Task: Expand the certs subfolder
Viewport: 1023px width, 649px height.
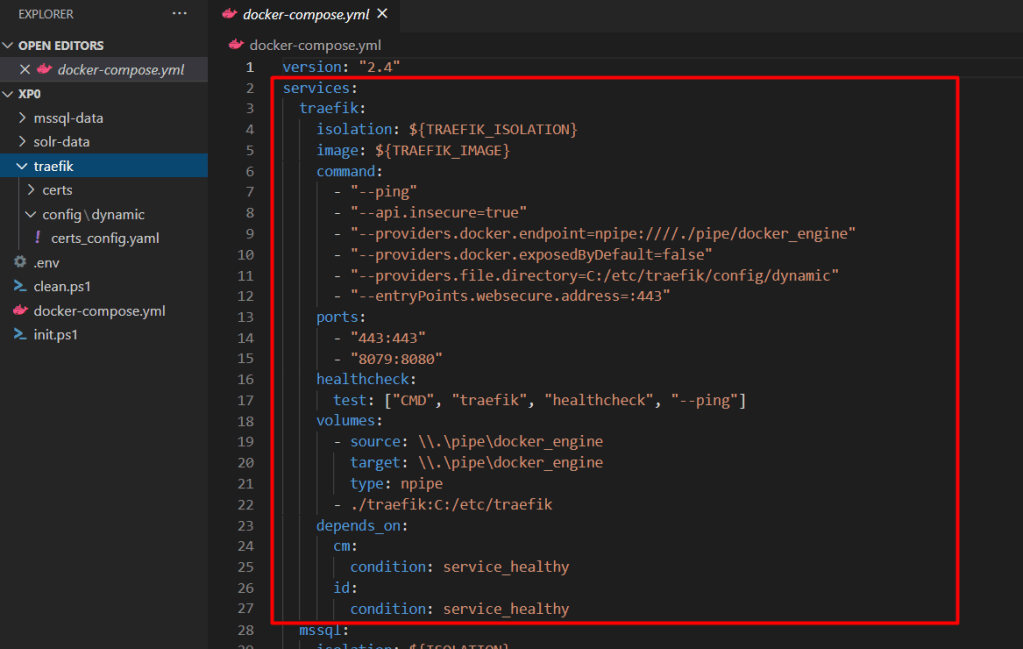Action: pyautogui.click(x=31, y=190)
